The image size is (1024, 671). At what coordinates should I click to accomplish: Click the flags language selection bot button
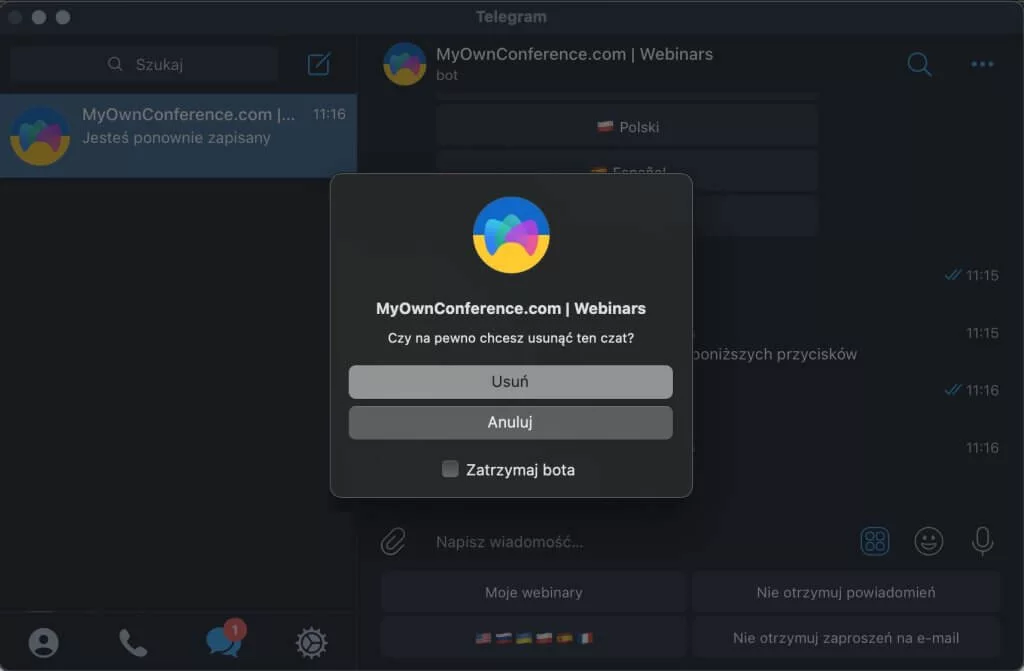(x=533, y=638)
